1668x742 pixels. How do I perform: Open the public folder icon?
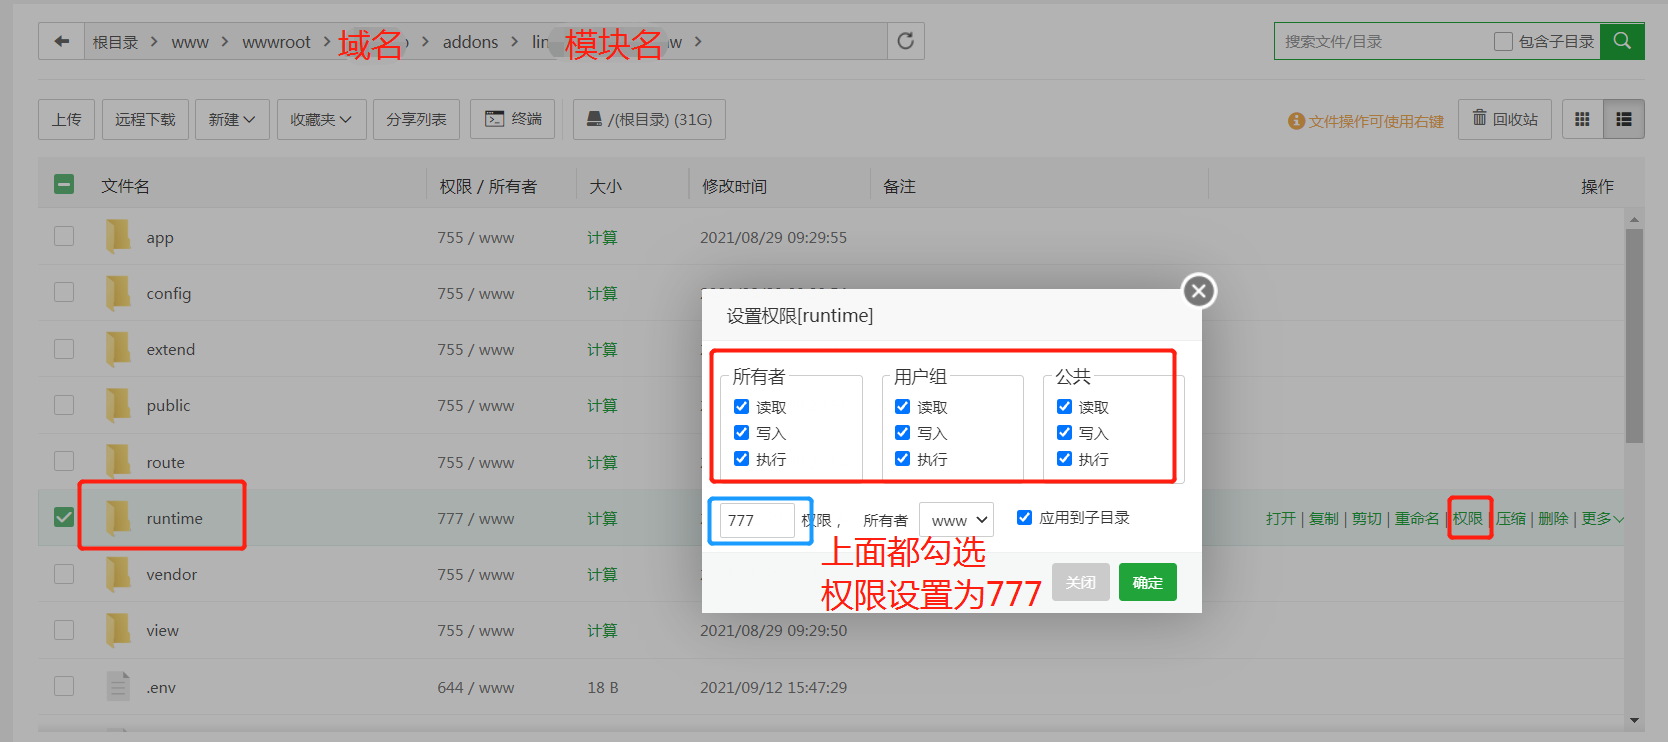pyautogui.click(x=118, y=404)
